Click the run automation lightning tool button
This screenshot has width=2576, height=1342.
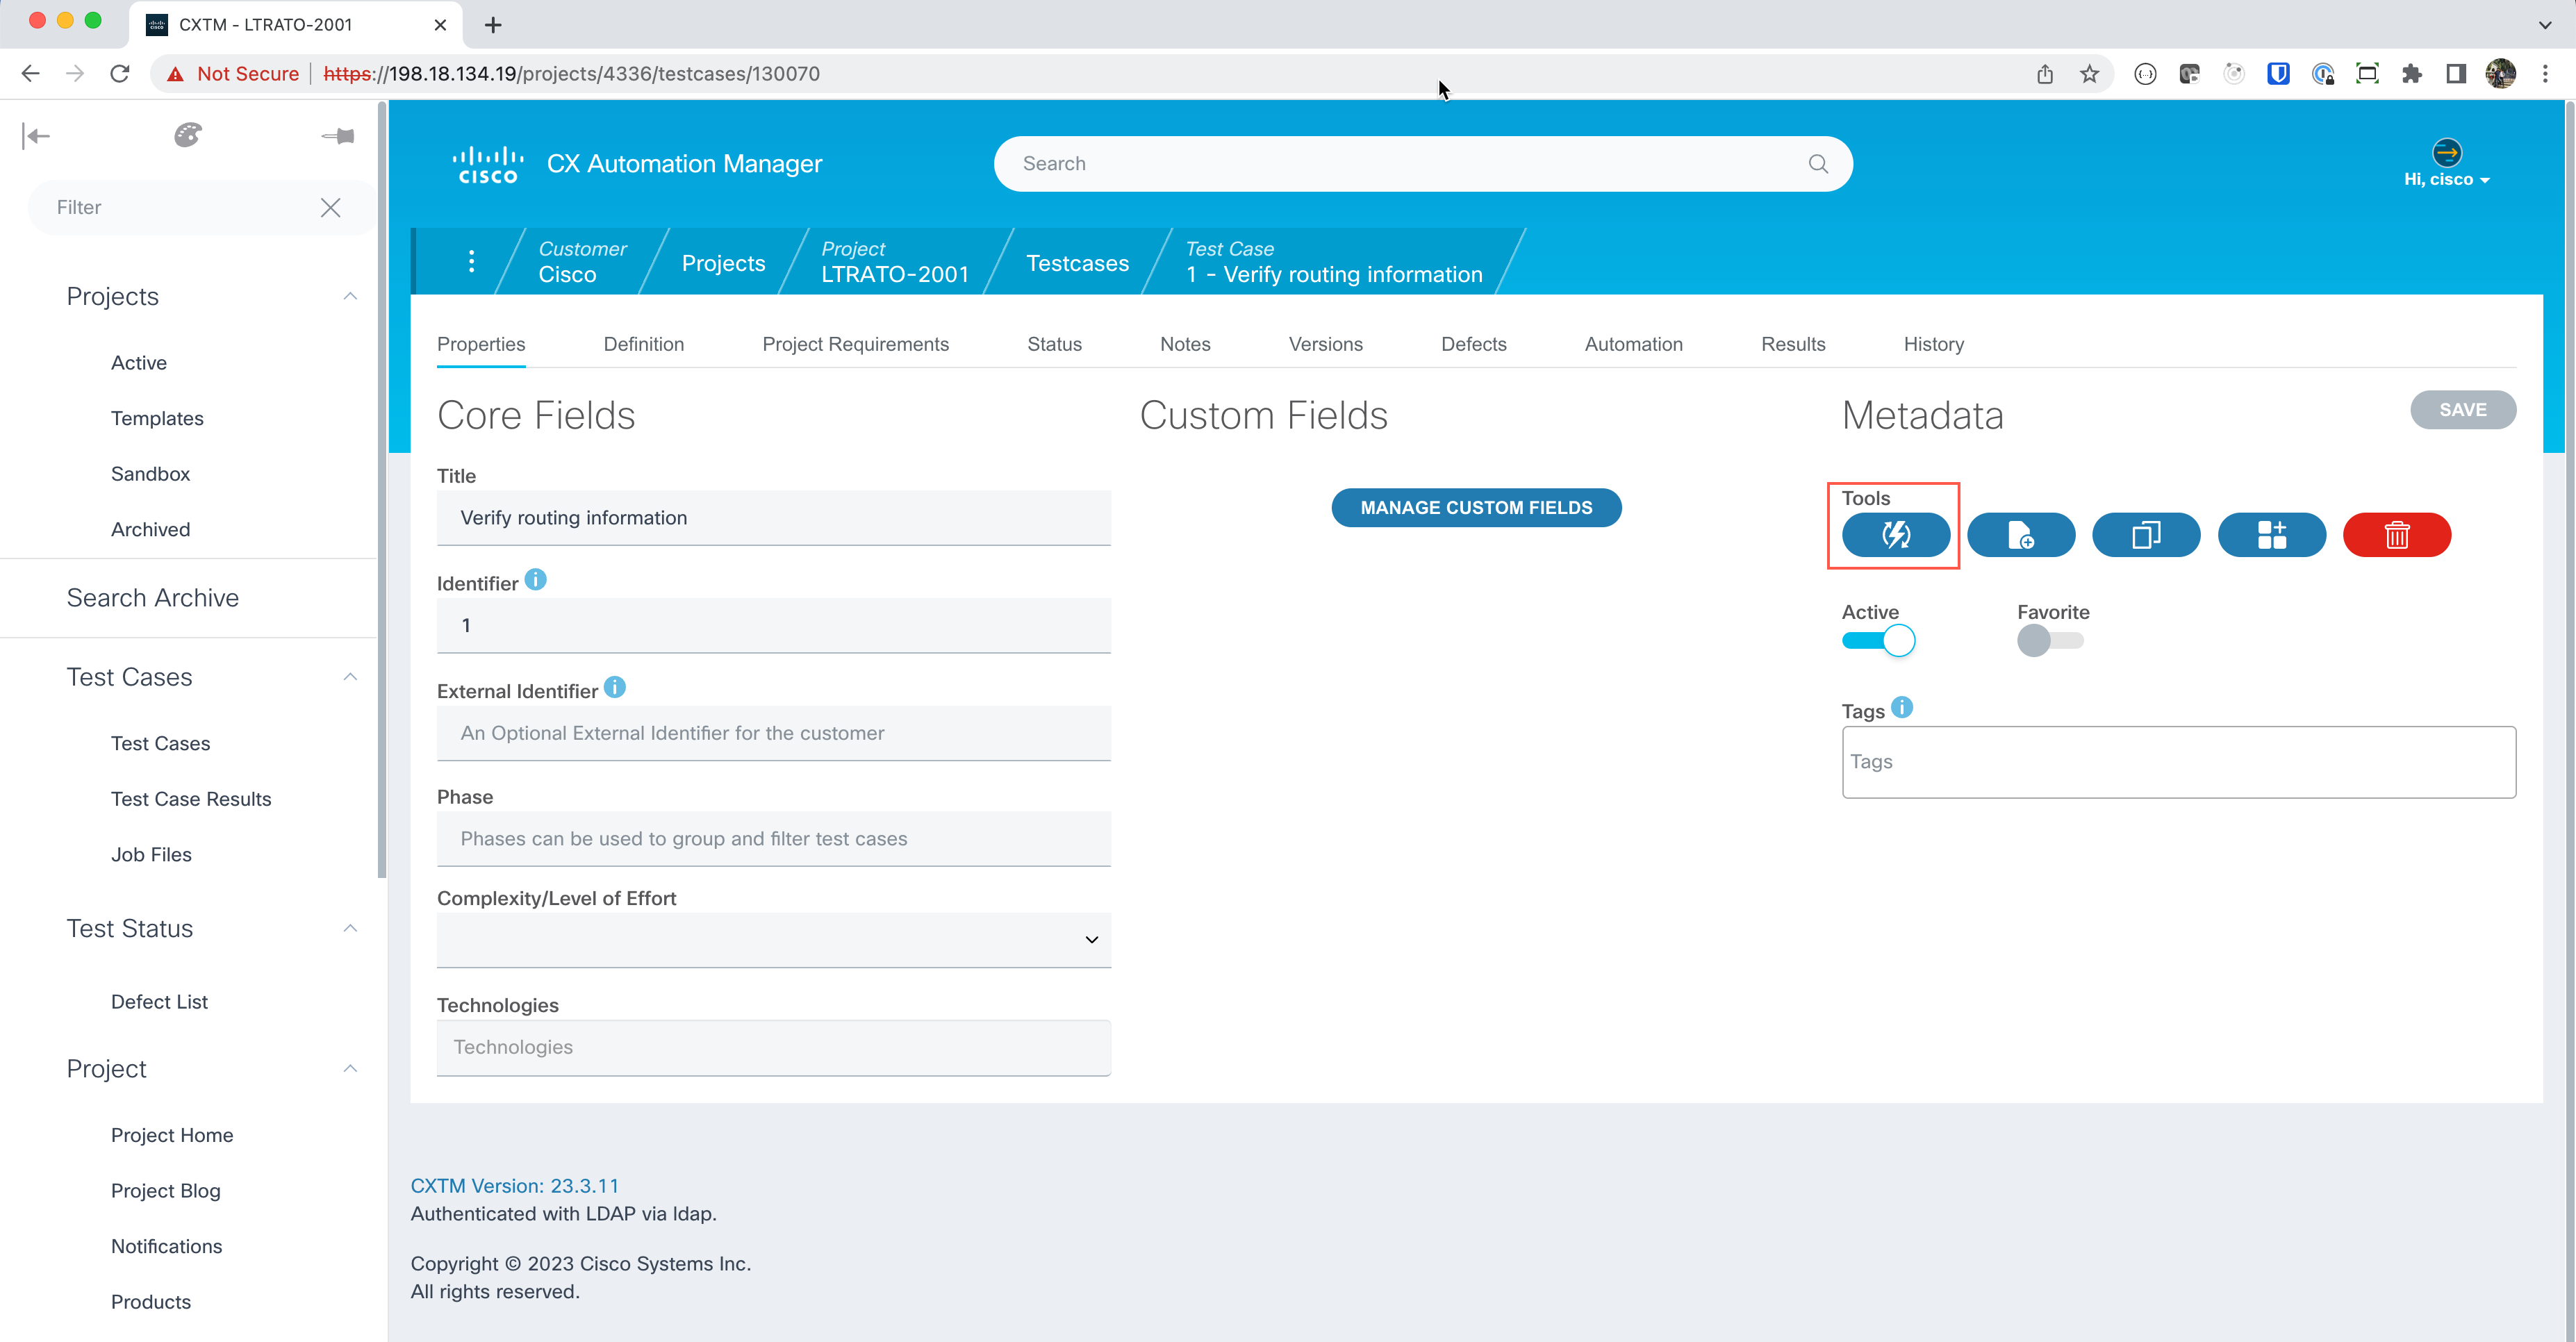coord(1895,535)
